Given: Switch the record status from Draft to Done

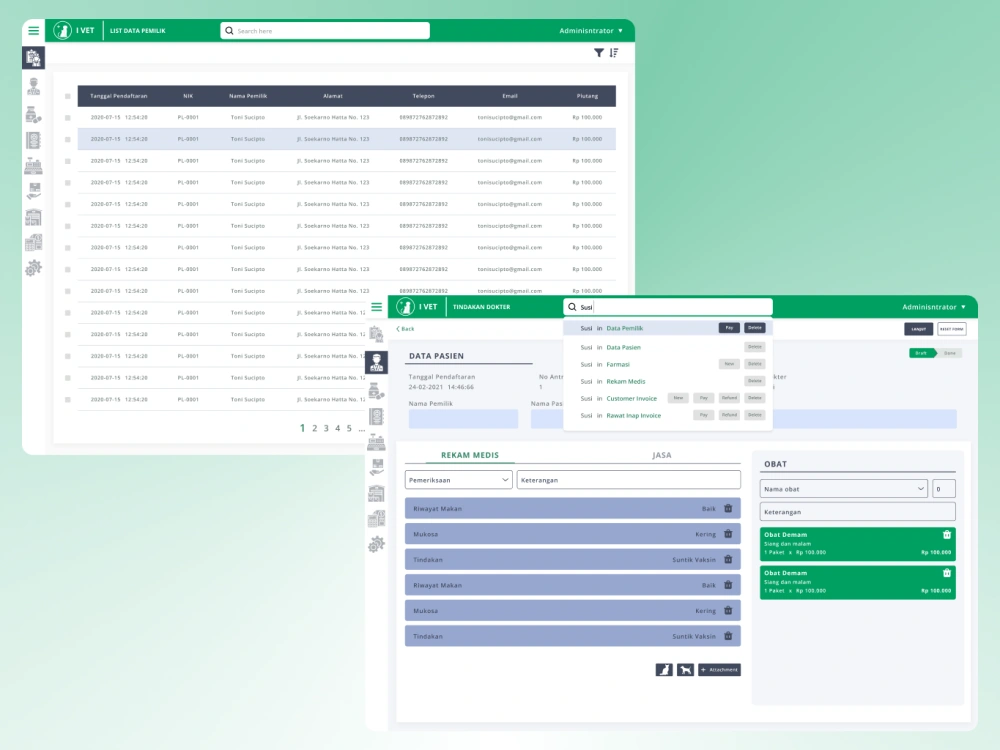Looking at the screenshot, I should point(951,353).
